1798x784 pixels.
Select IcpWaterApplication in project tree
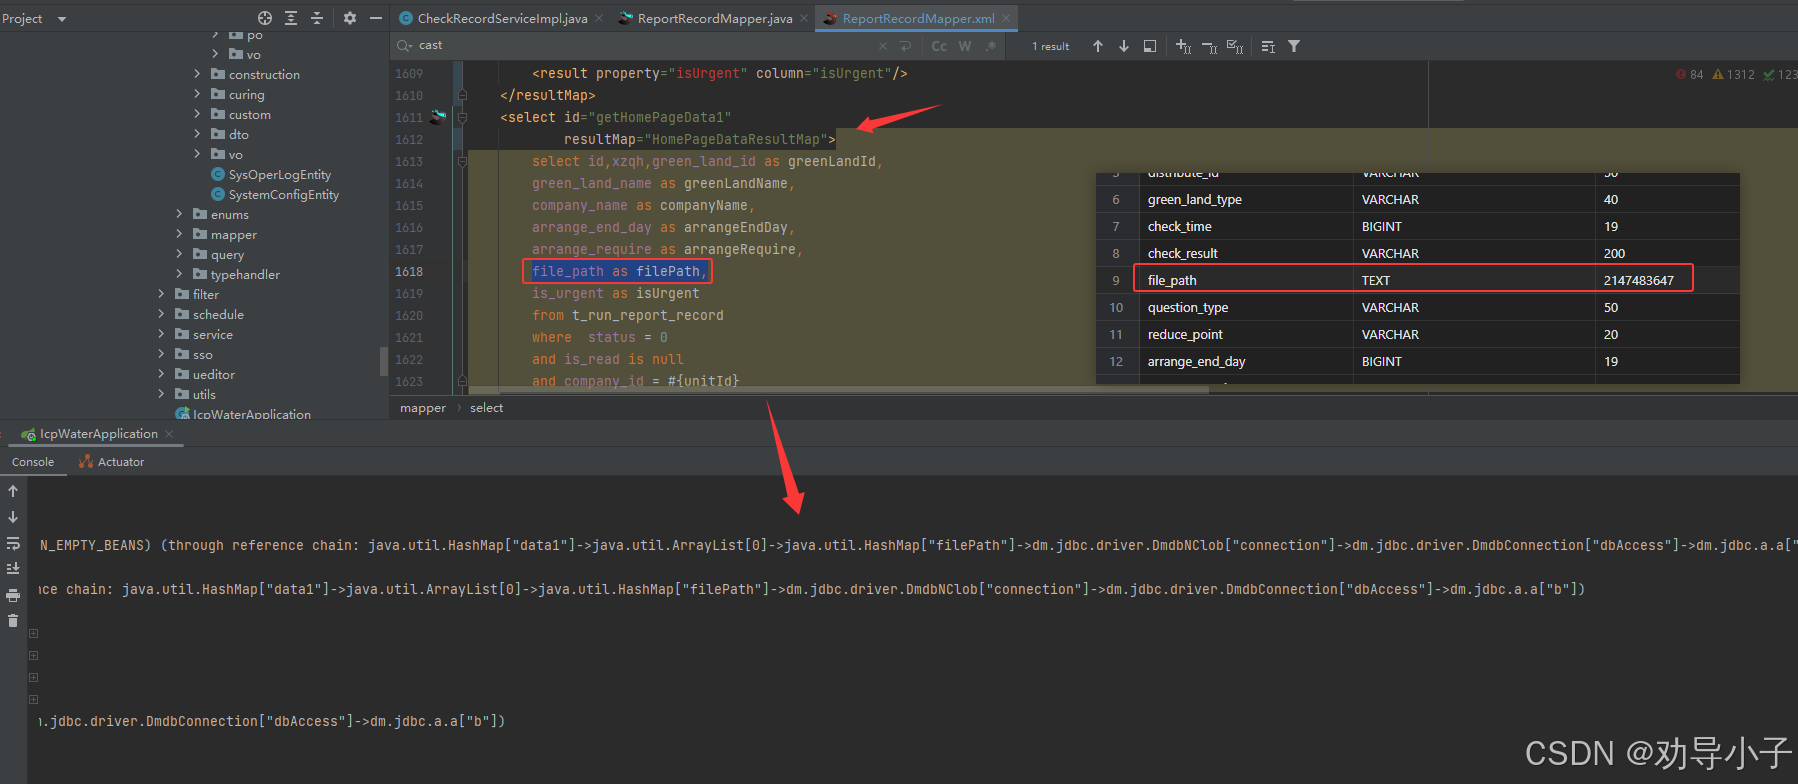coord(251,414)
